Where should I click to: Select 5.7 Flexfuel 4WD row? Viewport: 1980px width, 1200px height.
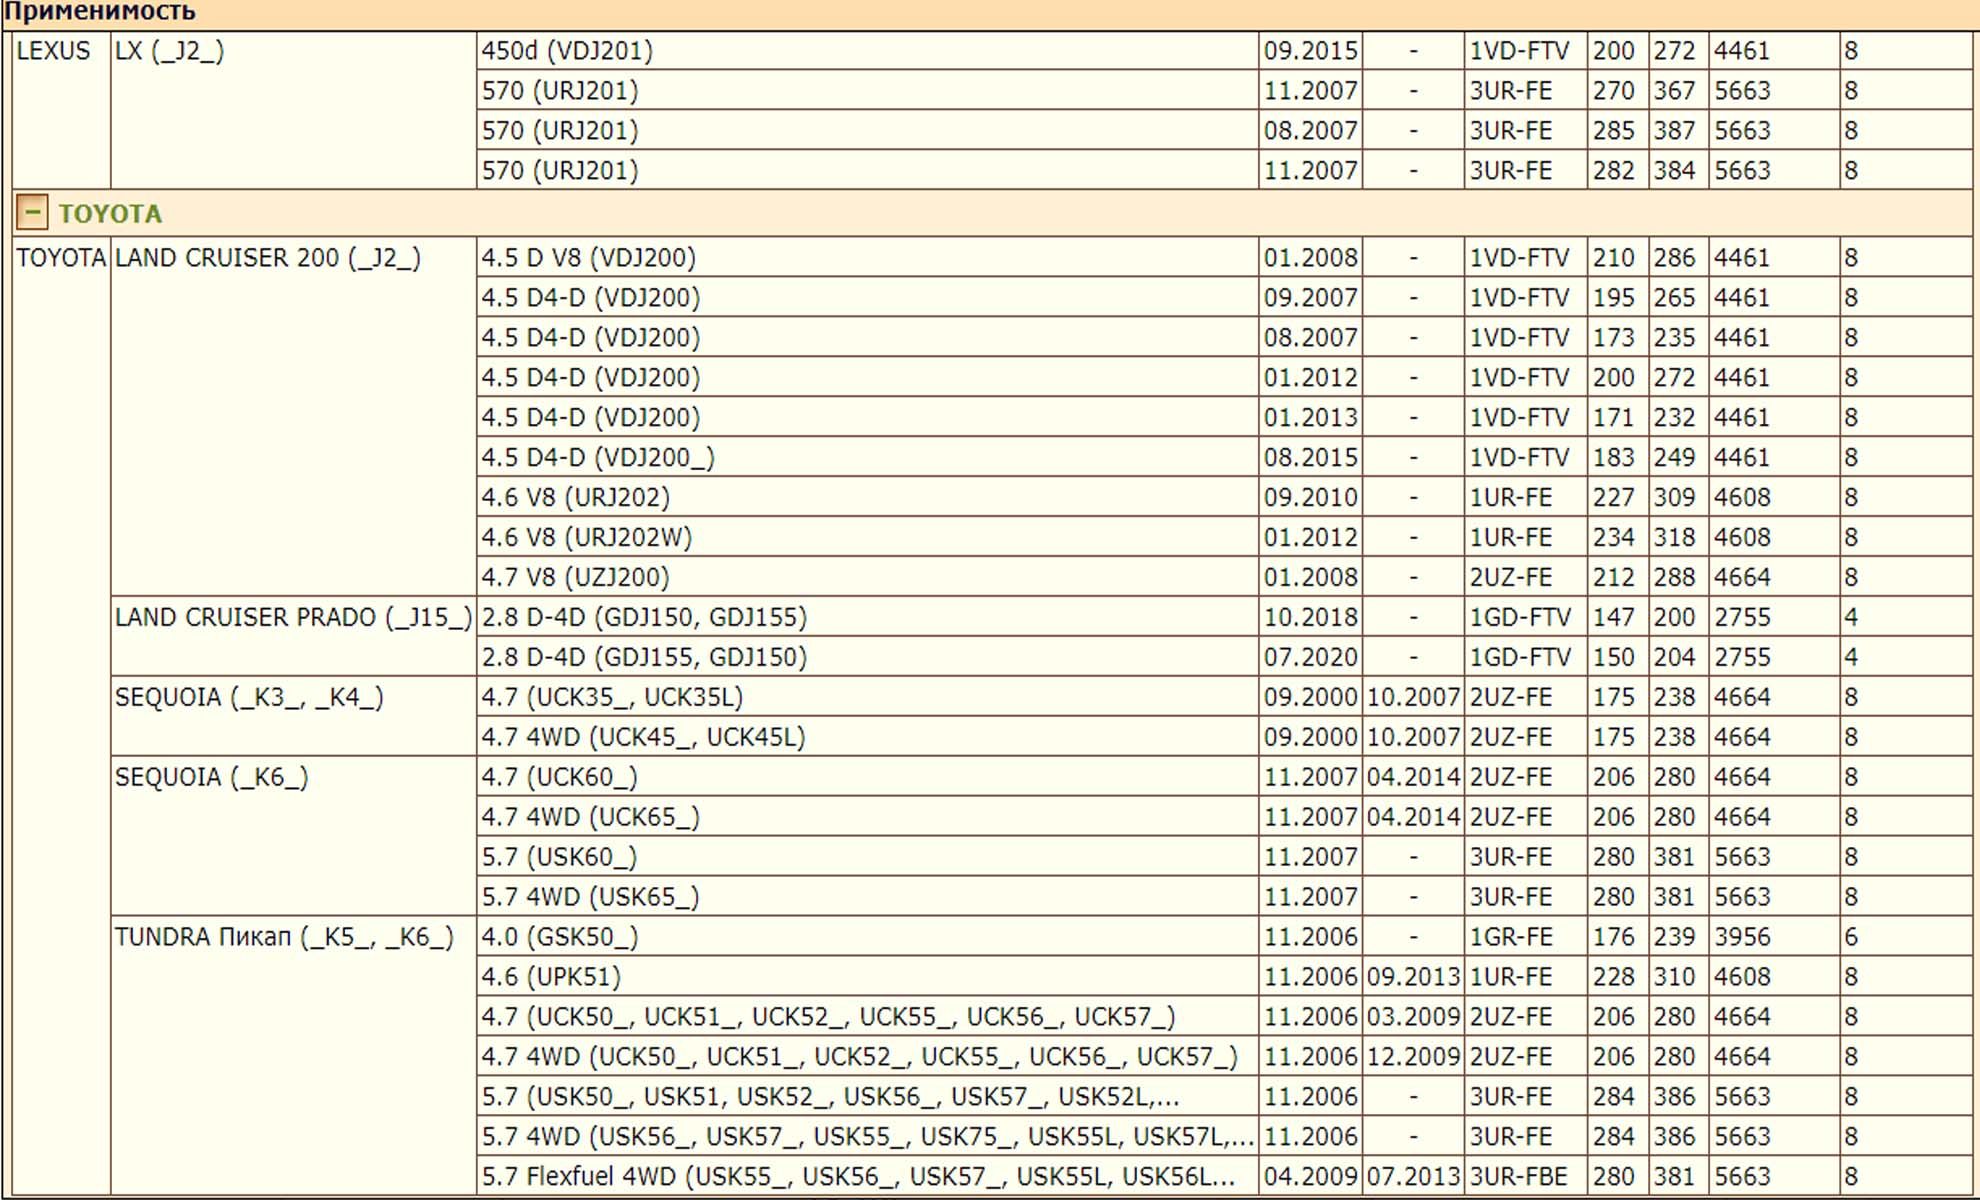tap(1224, 1177)
